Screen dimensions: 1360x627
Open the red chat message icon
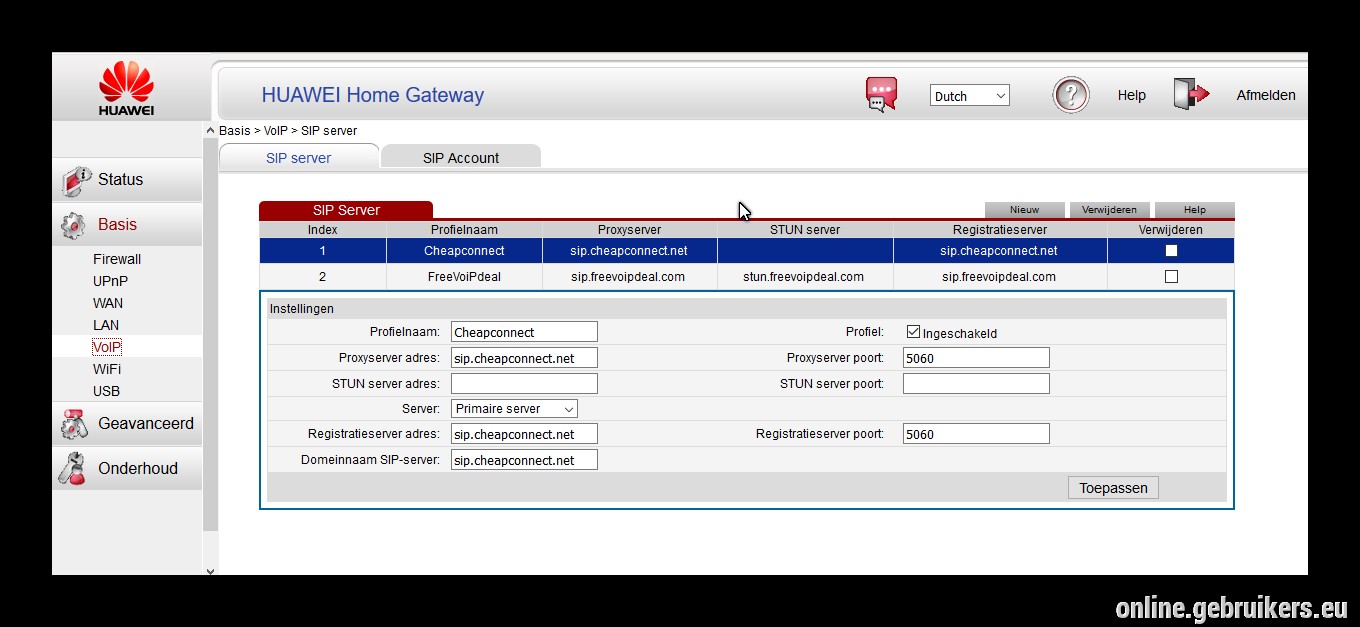881,95
